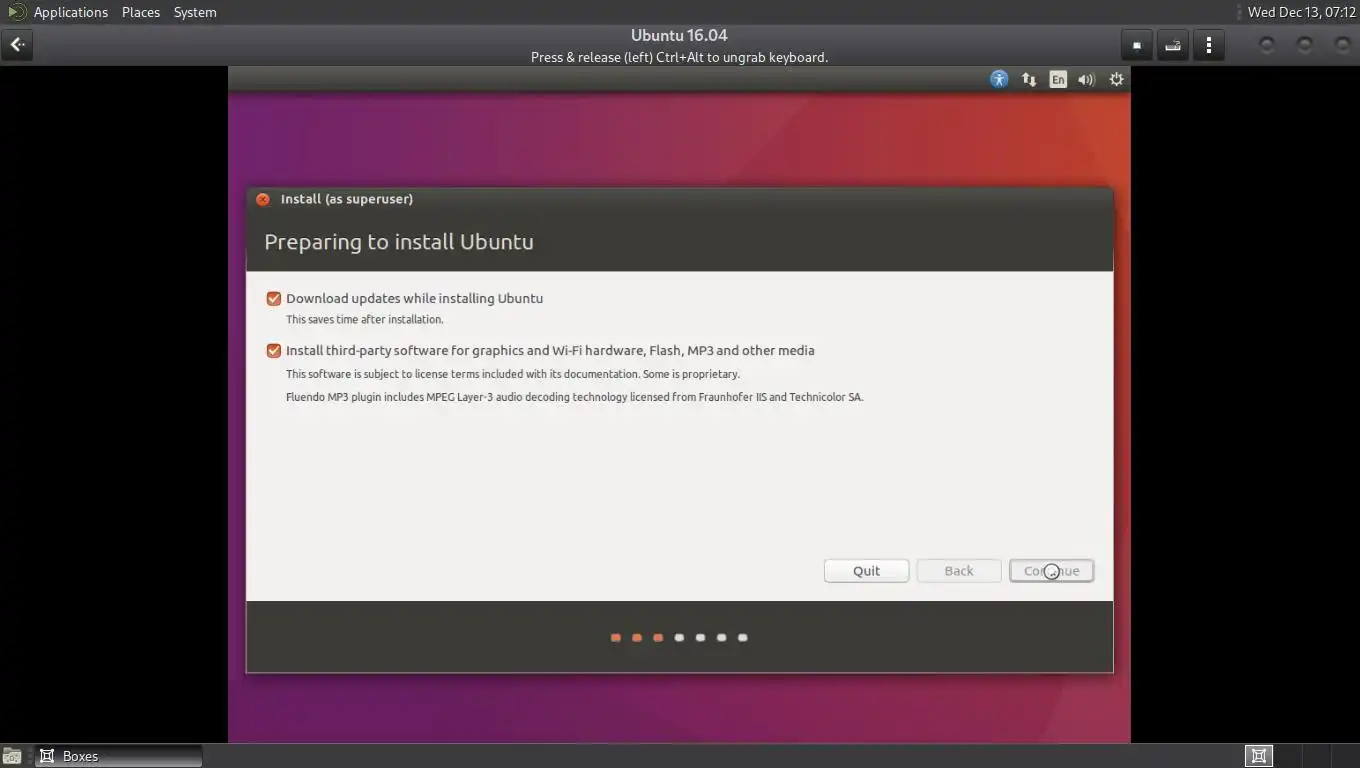Close the Install (as superuser) window
The image size is (1360, 768).
(x=263, y=199)
